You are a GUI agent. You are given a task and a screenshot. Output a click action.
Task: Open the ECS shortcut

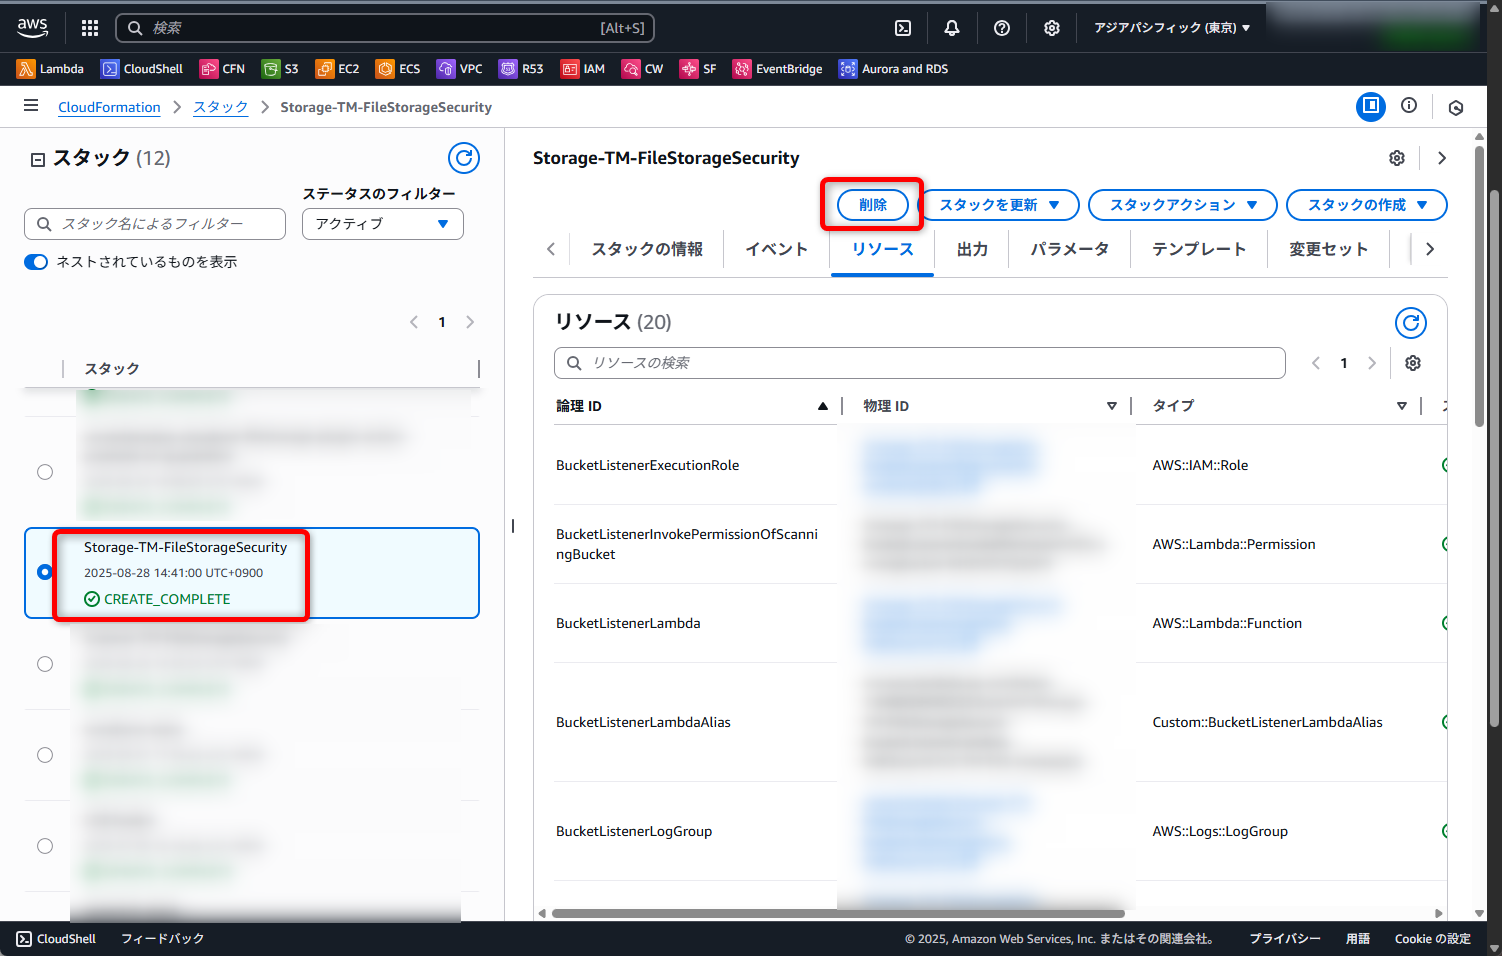pyautogui.click(x=398, y=69)
